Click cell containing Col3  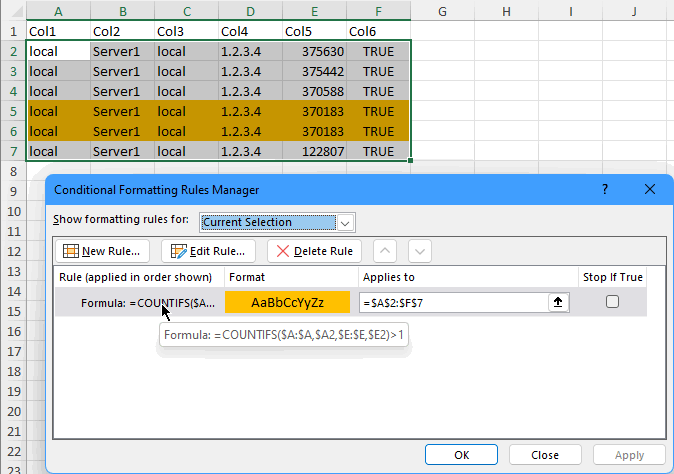coord(187,31)
